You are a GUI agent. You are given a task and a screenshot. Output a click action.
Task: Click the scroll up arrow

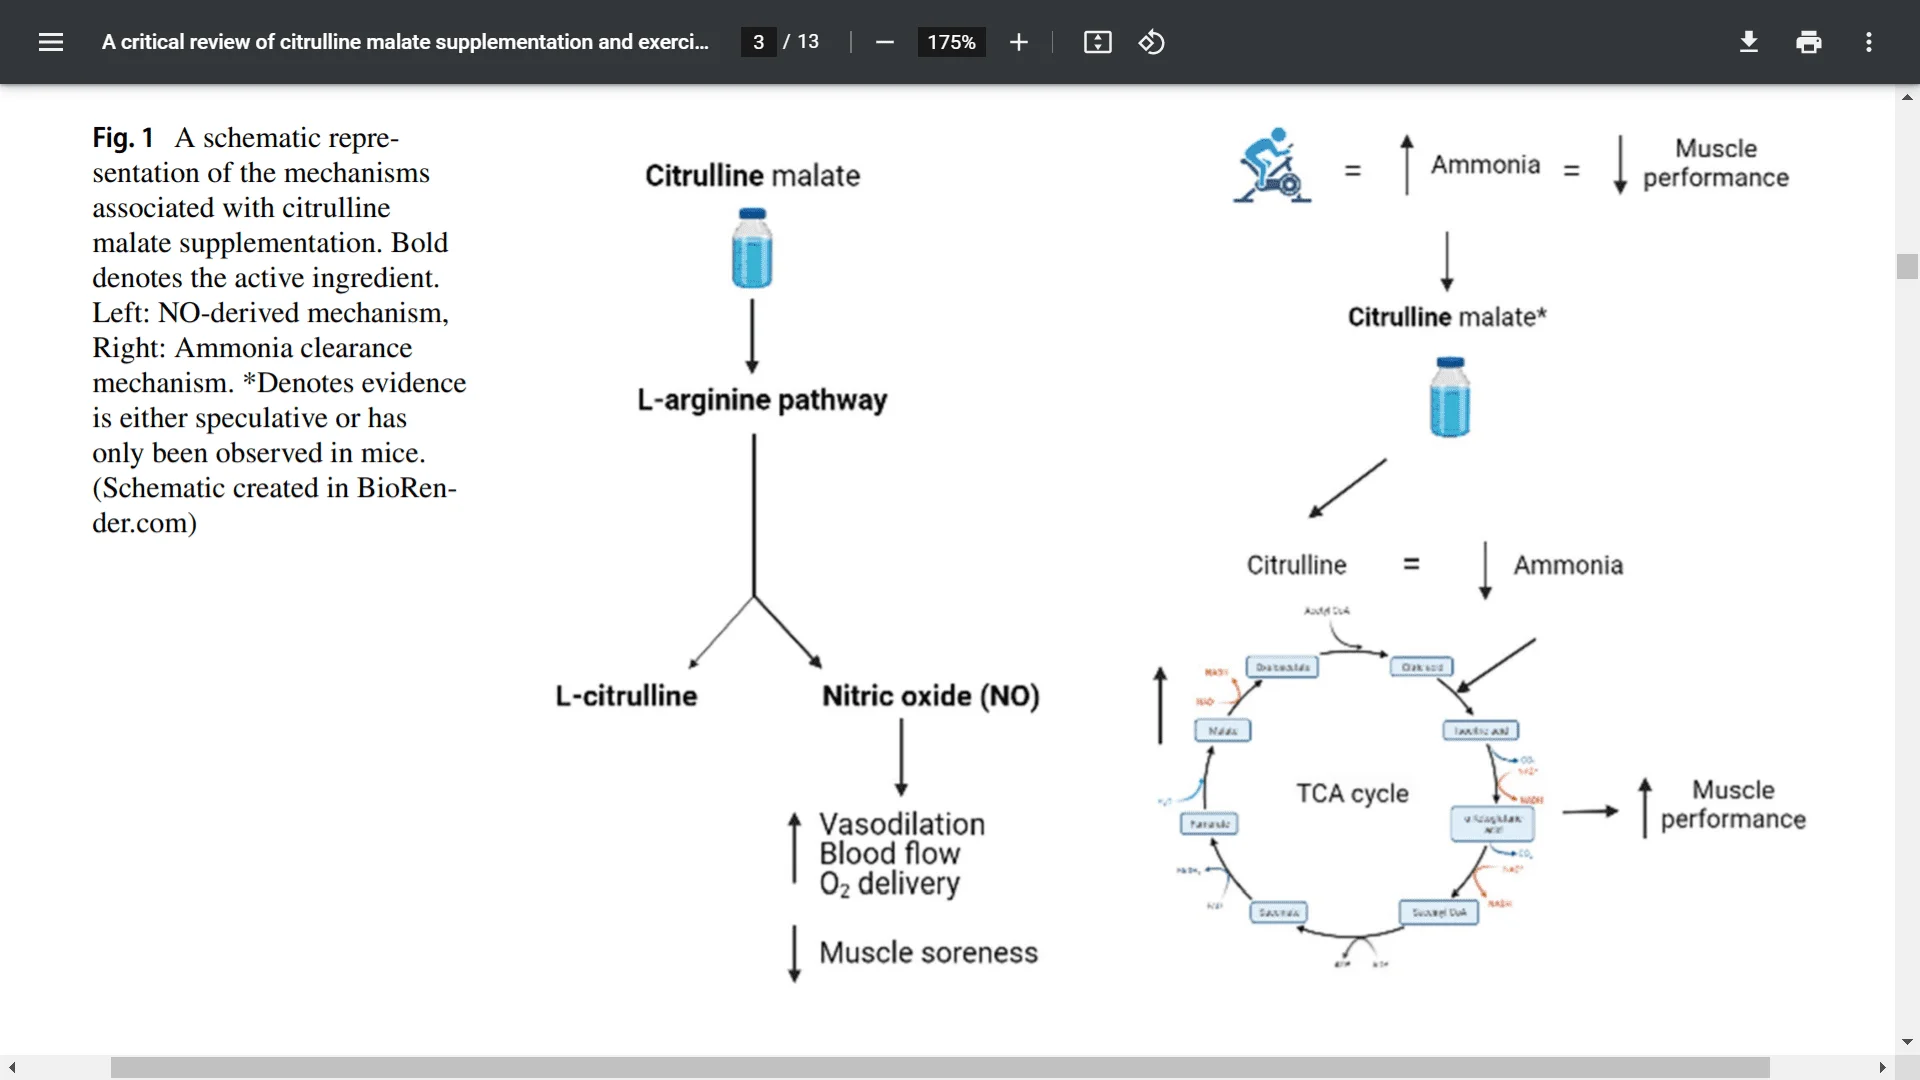click(1907, 97)
